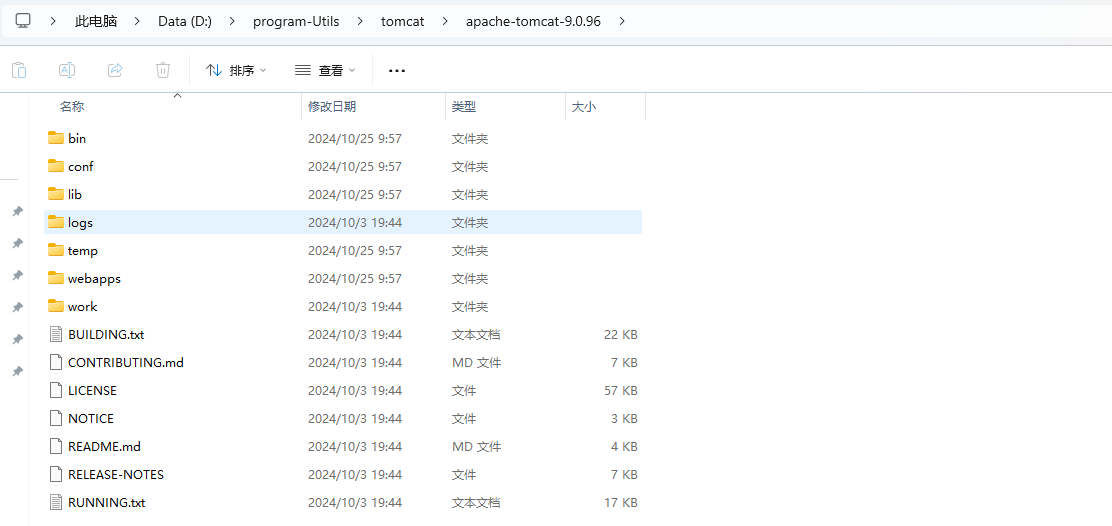The image size is (1112, 526).
Task: Click the rename toolbar icon
Action: coord(67,70)
